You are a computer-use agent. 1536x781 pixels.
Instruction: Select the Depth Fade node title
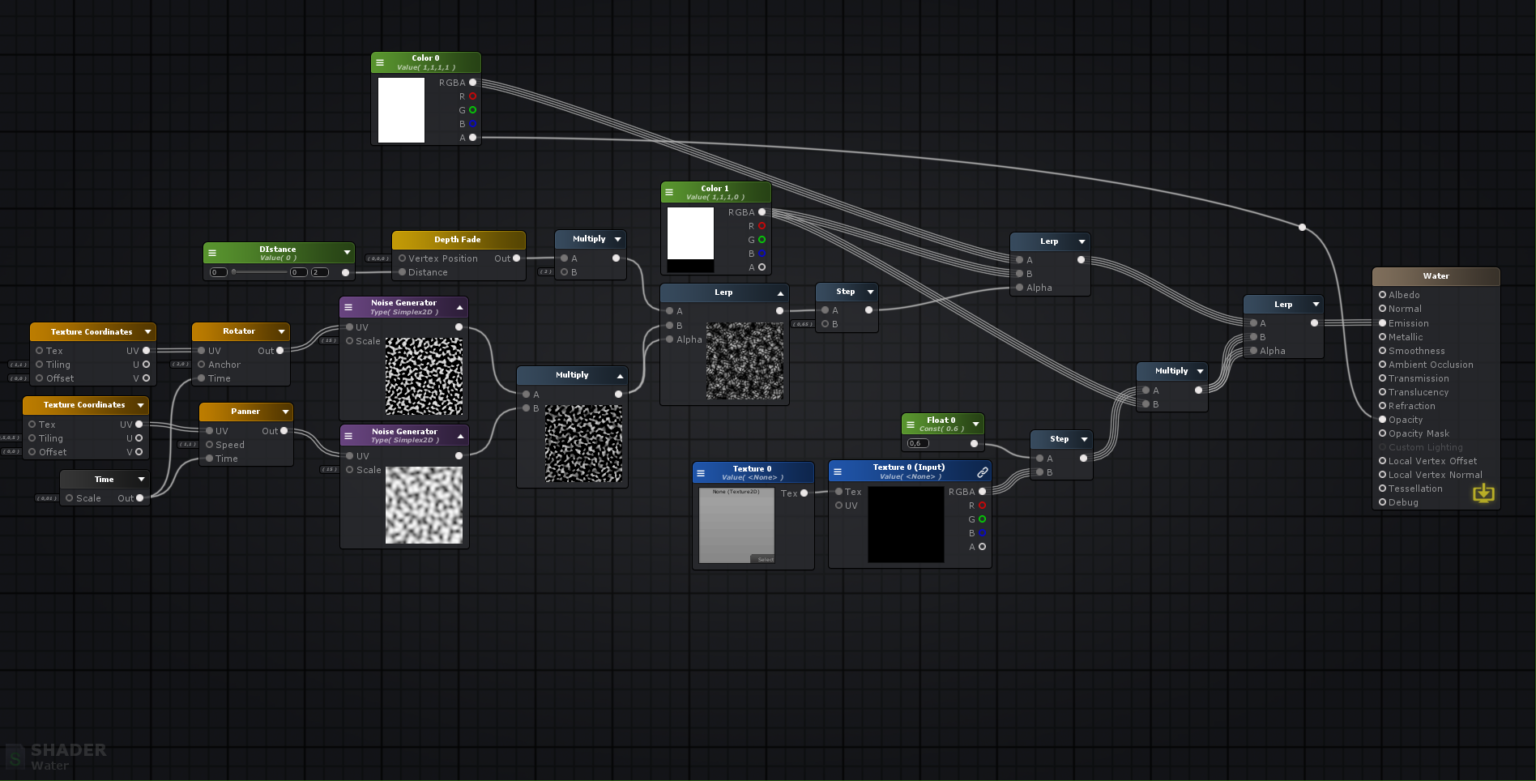coord(458,240)
